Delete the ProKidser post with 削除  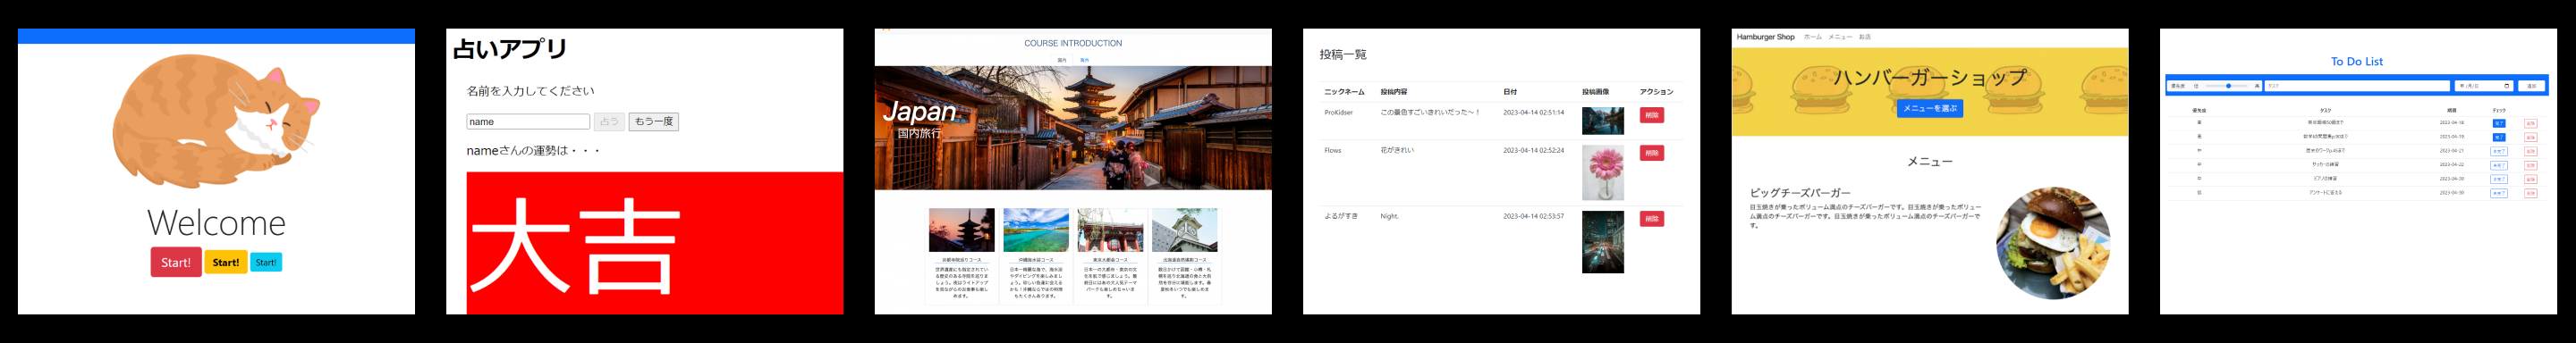pos(1652,115)
